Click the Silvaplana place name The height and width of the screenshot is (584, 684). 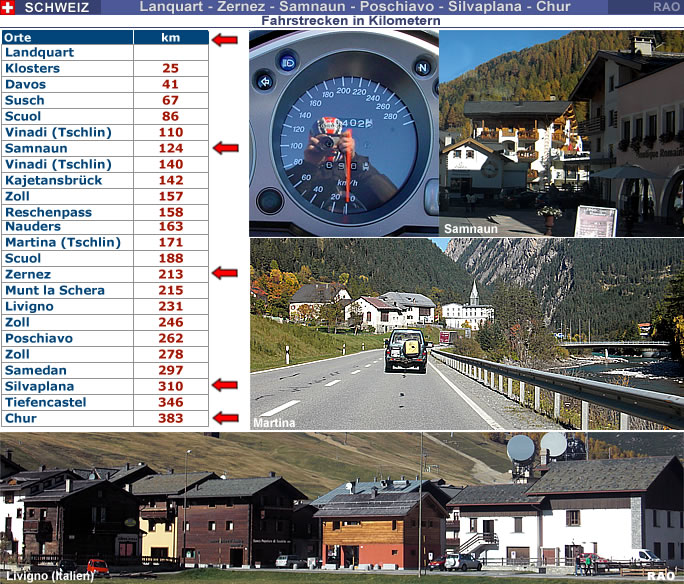click(39, 386)
